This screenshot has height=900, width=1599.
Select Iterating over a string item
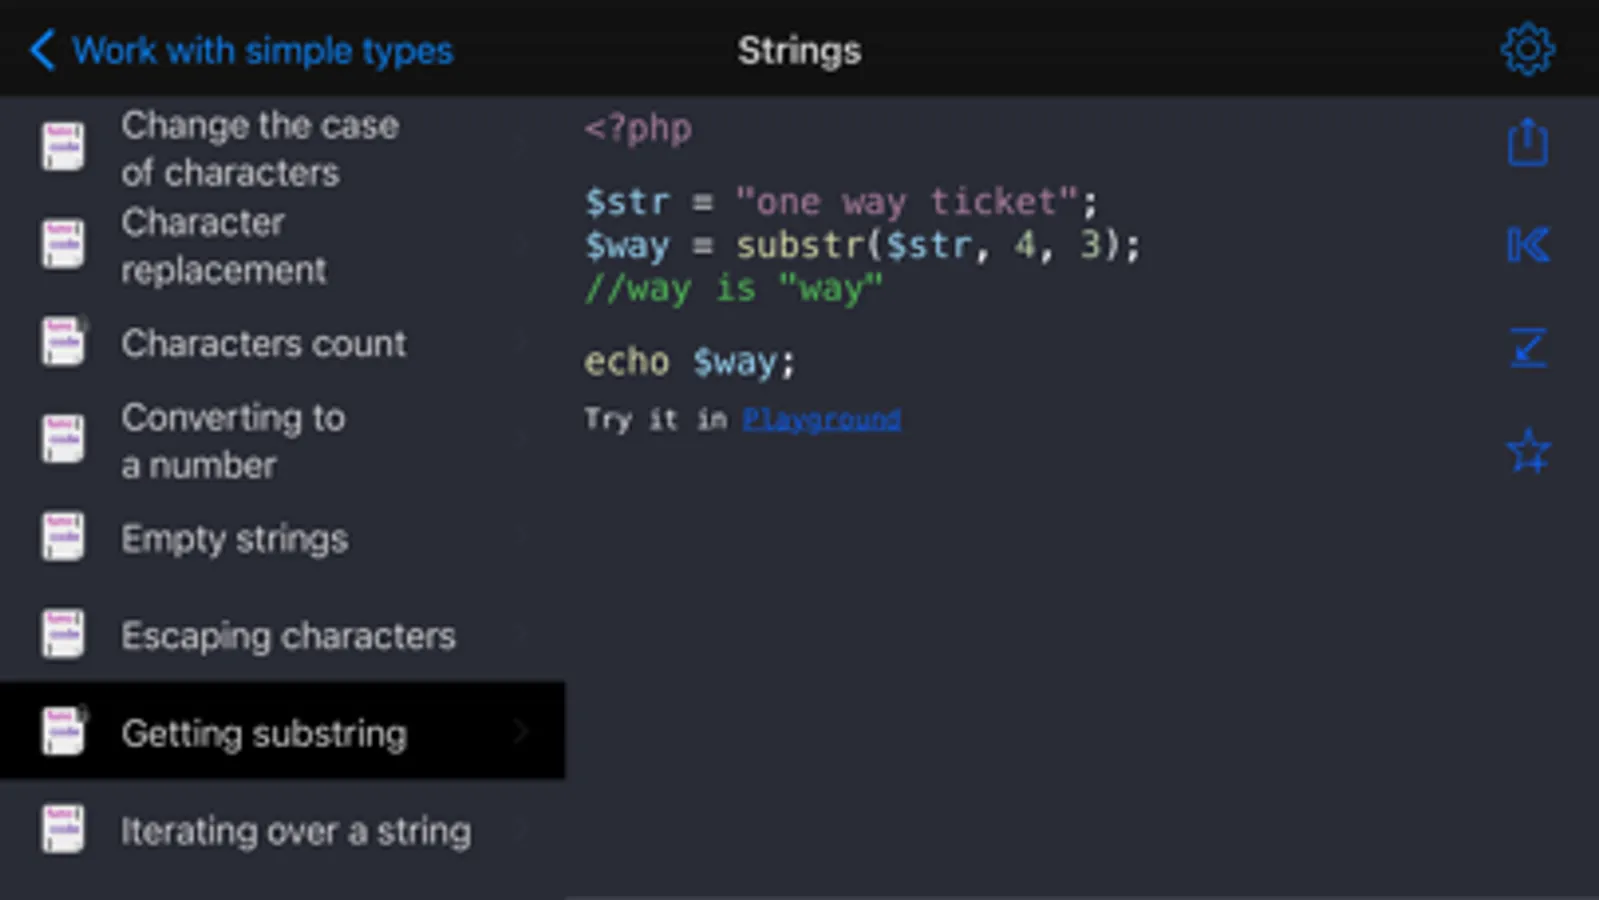coord(296,830)
